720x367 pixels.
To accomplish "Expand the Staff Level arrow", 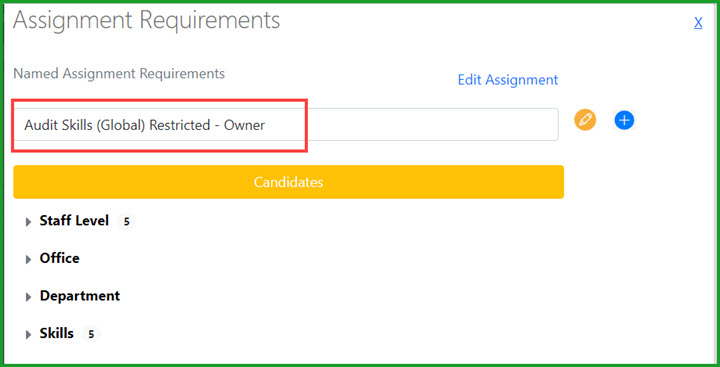I will click(28, 222).
